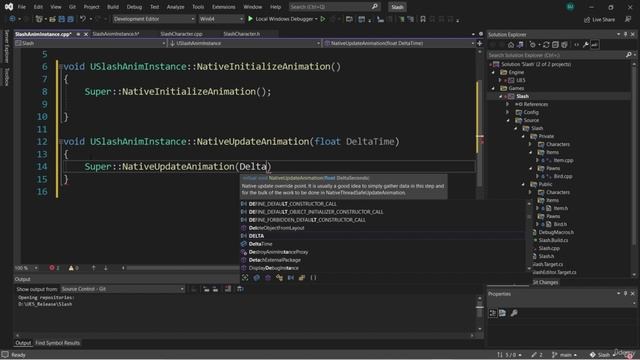
Task: Click the editor zoom level dropdown
Action: tap(27, 268)
